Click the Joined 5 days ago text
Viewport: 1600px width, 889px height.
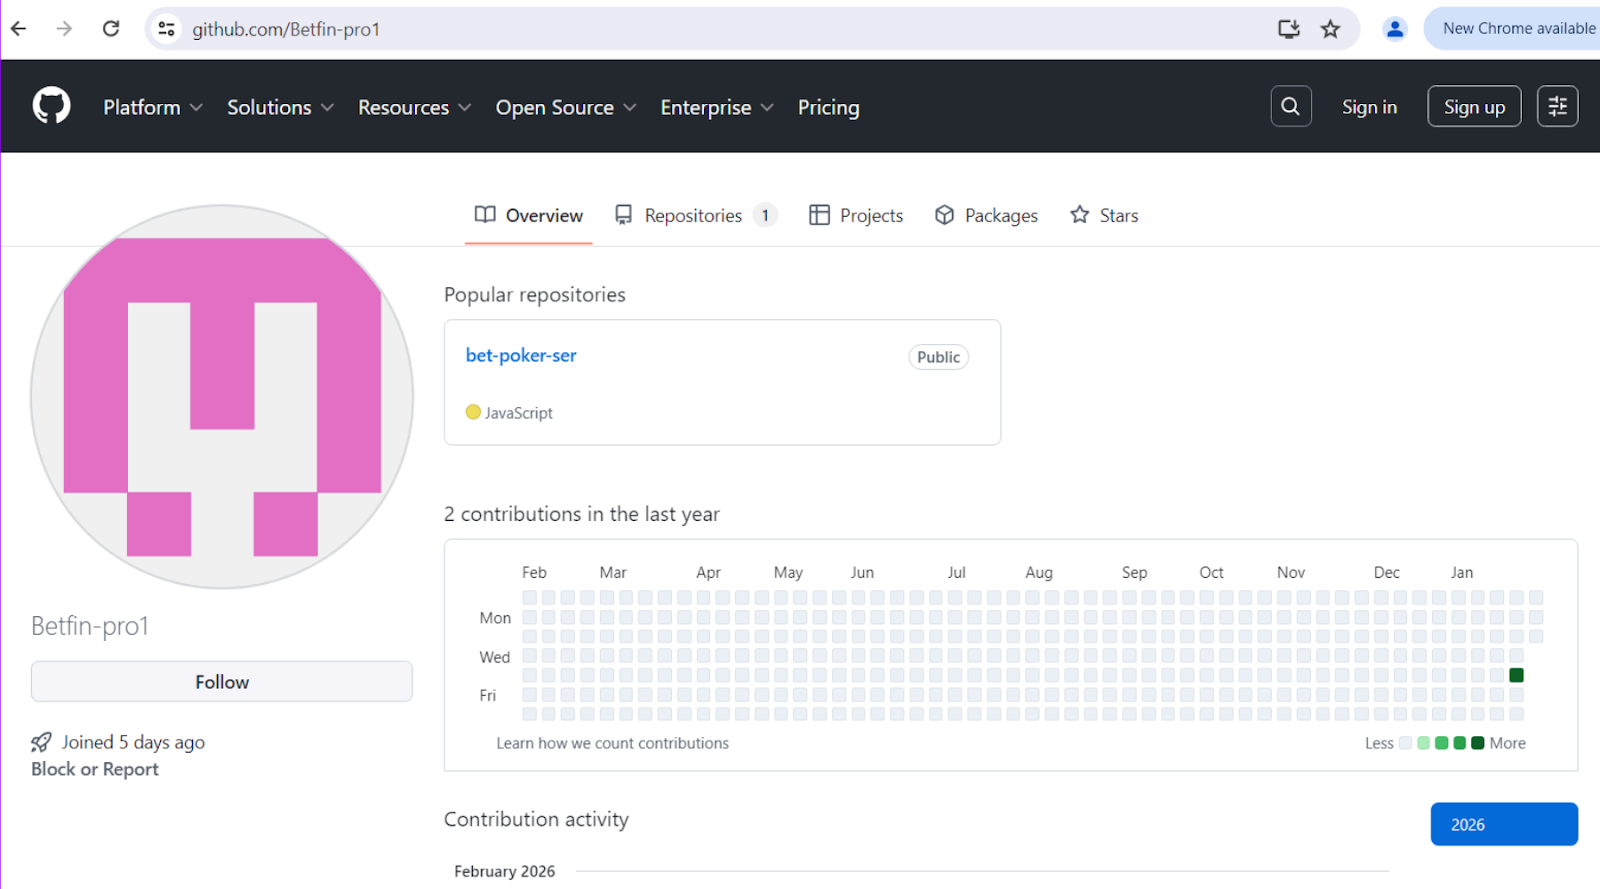133,742
